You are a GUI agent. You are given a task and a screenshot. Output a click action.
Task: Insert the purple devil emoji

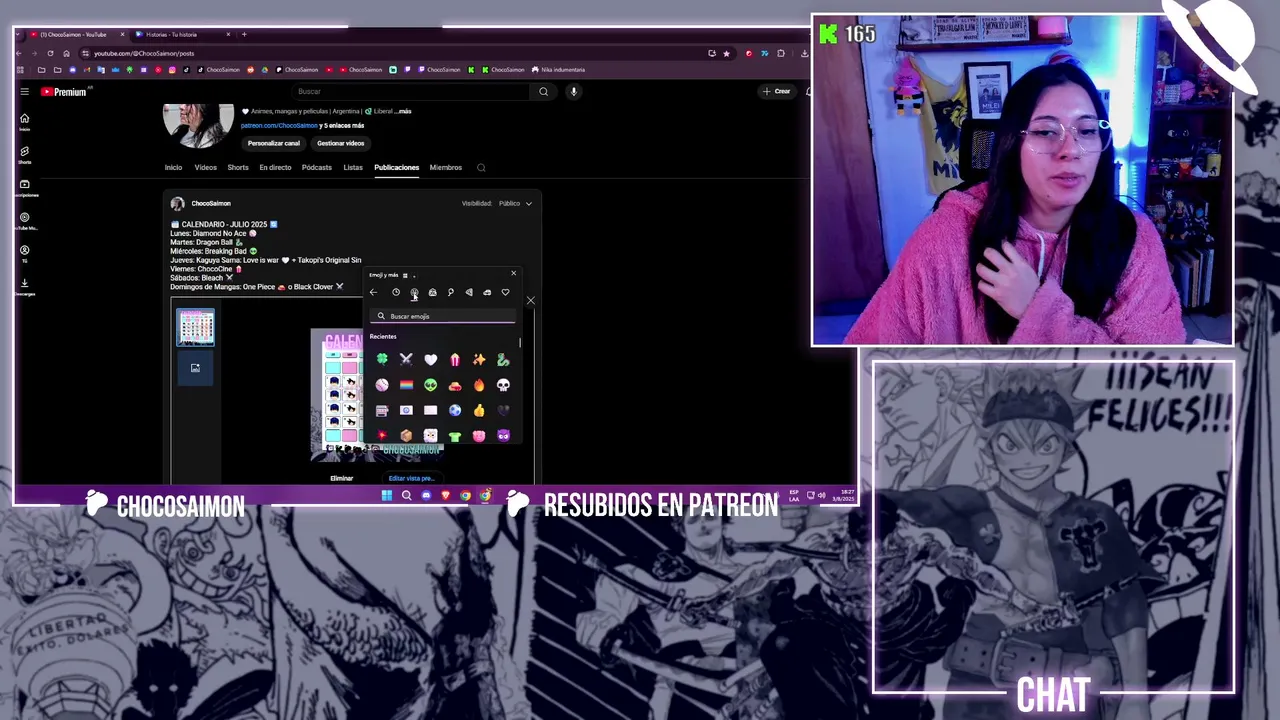503,435
